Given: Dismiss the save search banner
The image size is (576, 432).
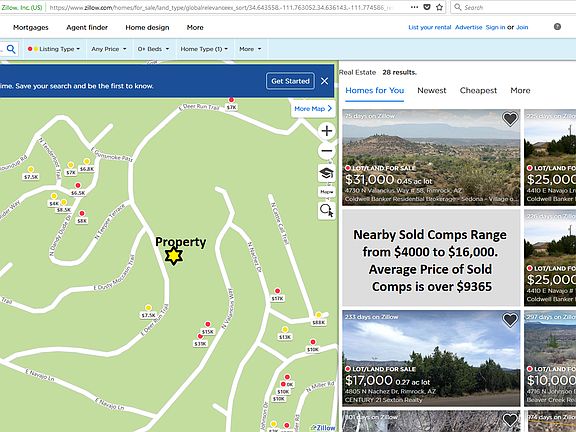Looking at the screenshot, I should (x=324, y=81).
